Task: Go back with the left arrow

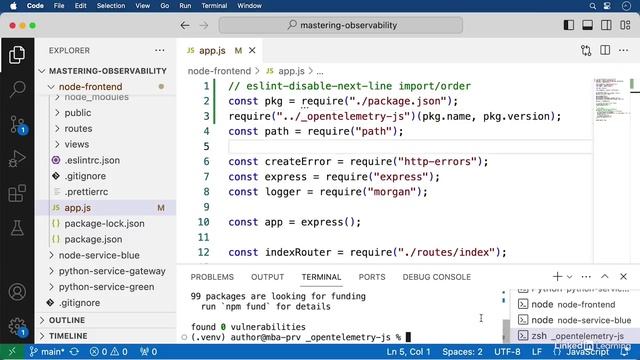Action: tap(185, 25)
